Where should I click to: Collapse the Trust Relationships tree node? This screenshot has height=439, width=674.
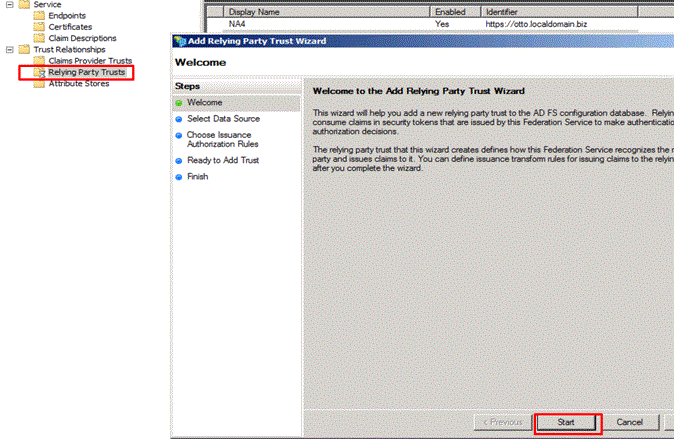point(9,50)
